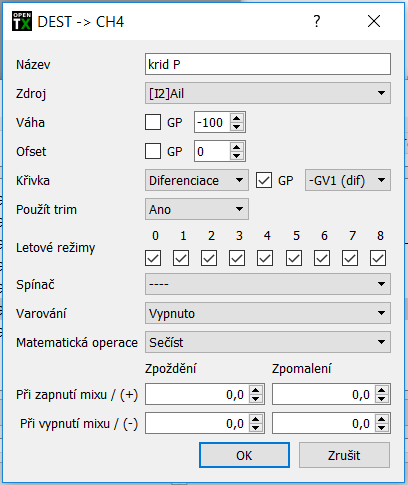Decrease Ofset value with down arrow

coord(237,156)
